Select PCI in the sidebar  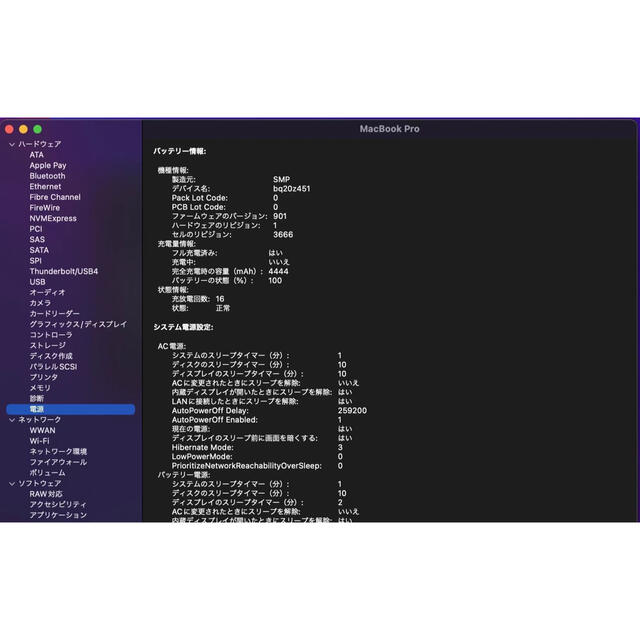pos(36,229)
